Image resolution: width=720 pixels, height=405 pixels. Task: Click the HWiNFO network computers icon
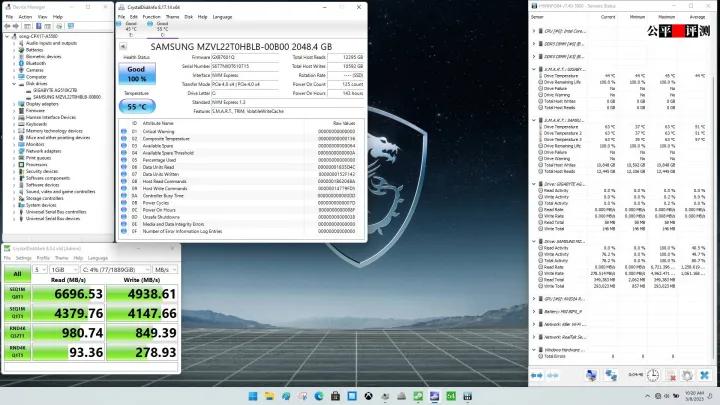tap(591, 375)
